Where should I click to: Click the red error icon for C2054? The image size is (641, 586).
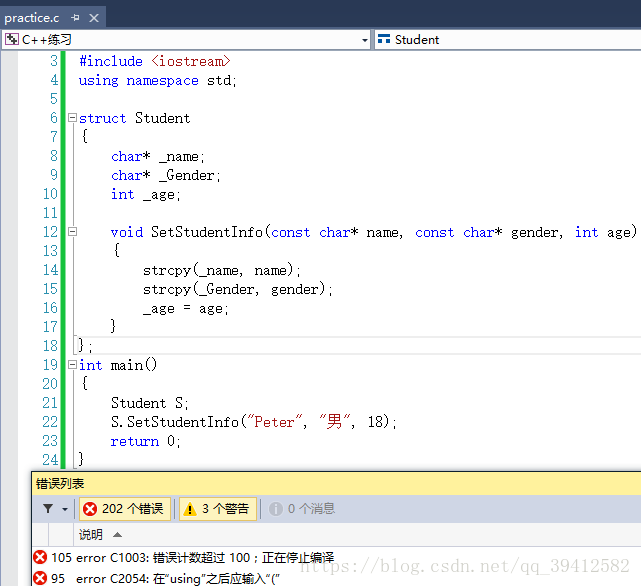click(x=40, y=578)
